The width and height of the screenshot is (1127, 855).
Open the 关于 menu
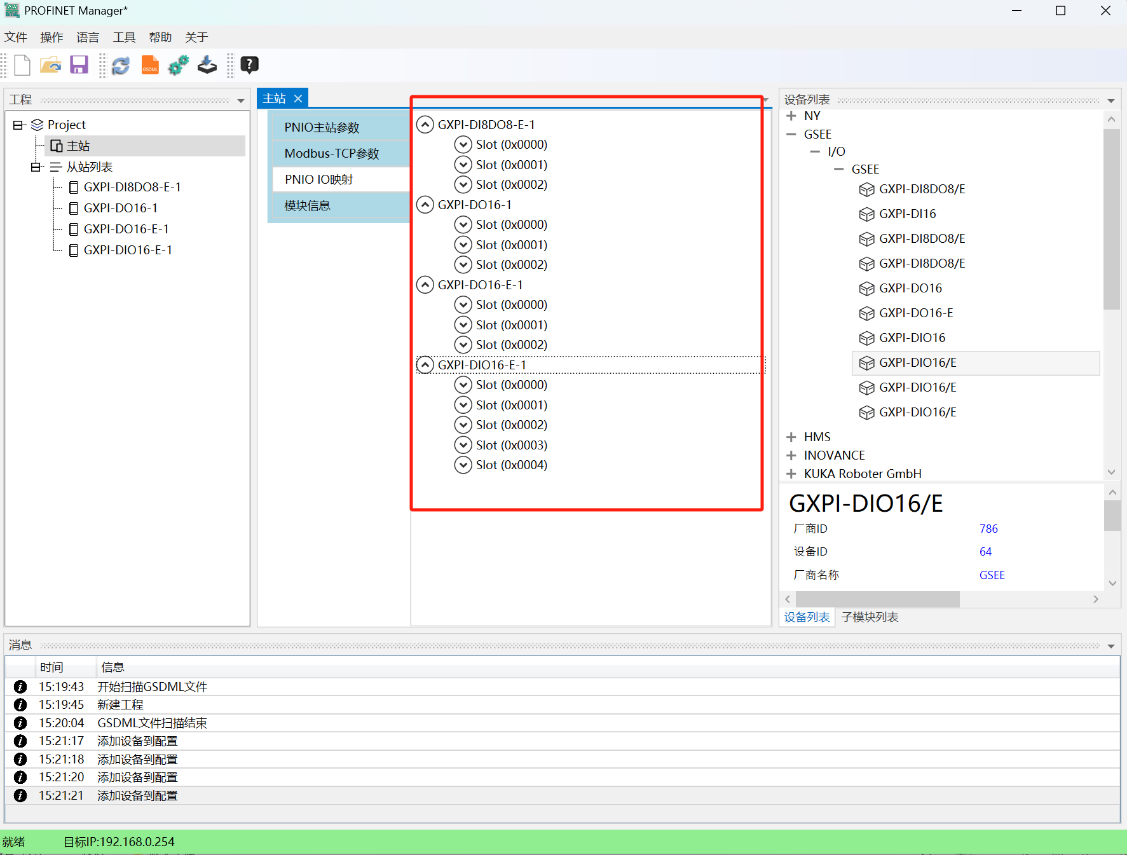pos(196,37)
